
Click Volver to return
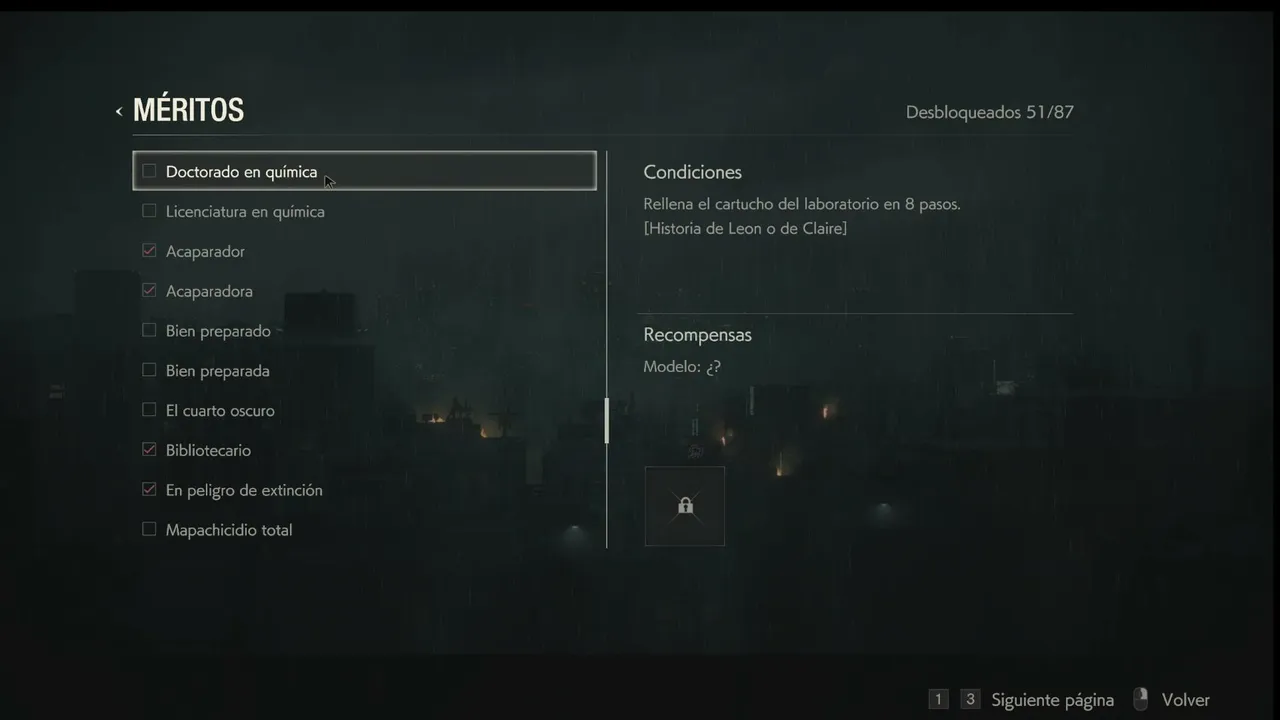coord(1186,700)
